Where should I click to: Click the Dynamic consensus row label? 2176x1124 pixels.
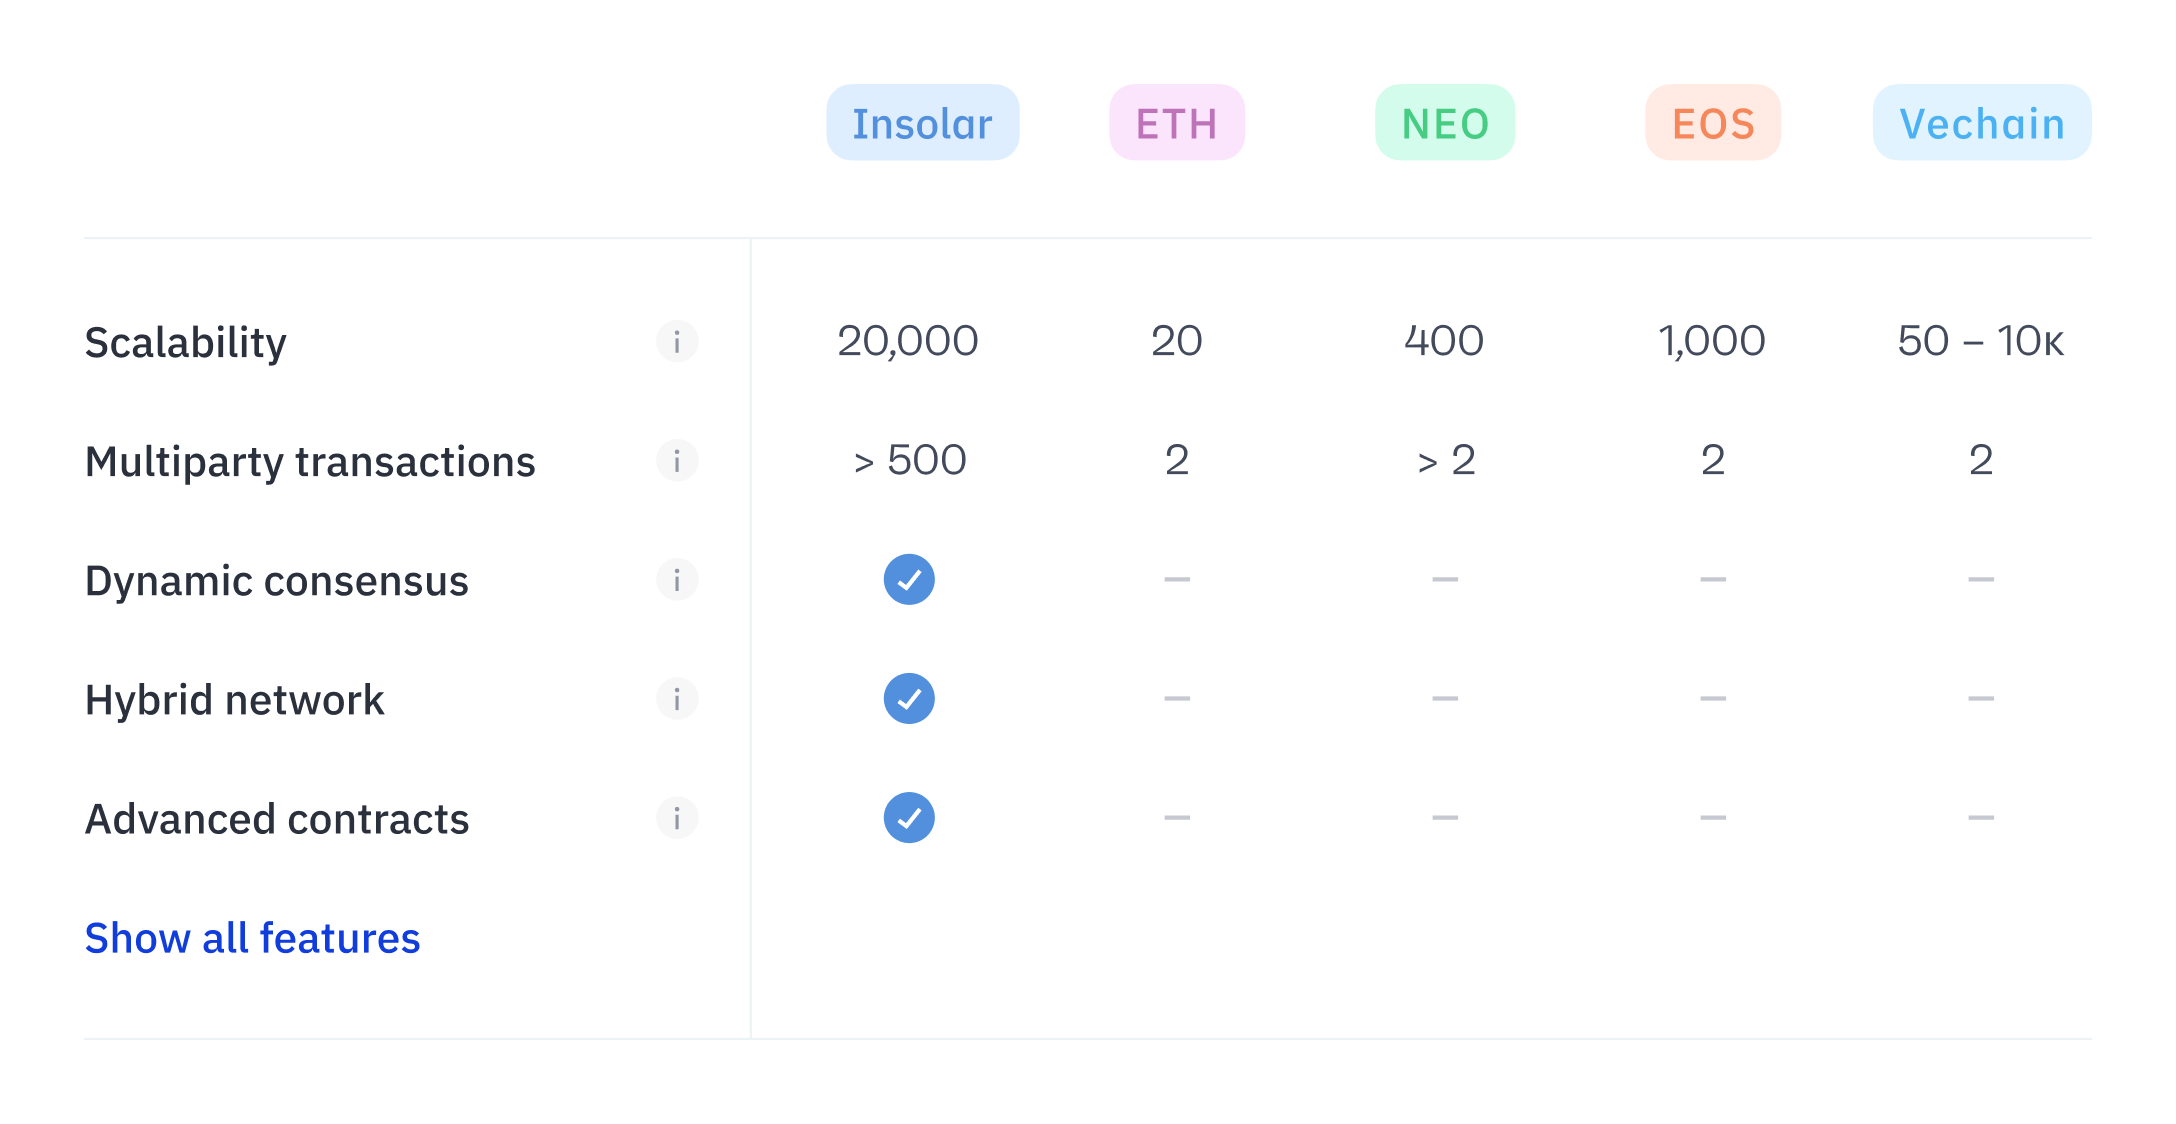(x=277, y=581)
